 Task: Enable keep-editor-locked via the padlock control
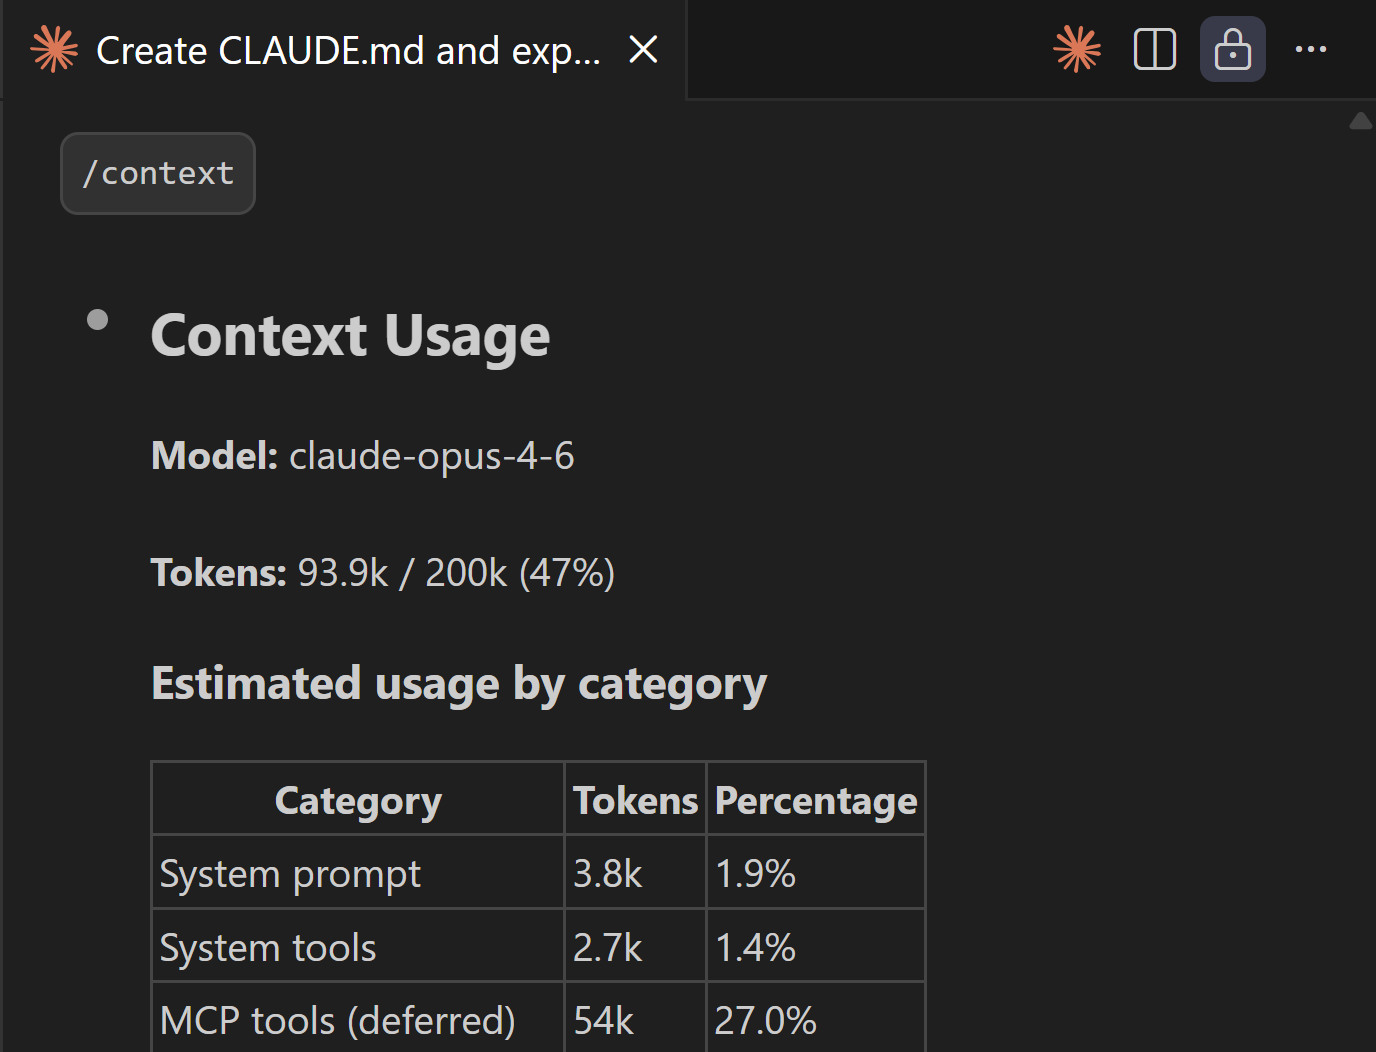(1232, 49)
